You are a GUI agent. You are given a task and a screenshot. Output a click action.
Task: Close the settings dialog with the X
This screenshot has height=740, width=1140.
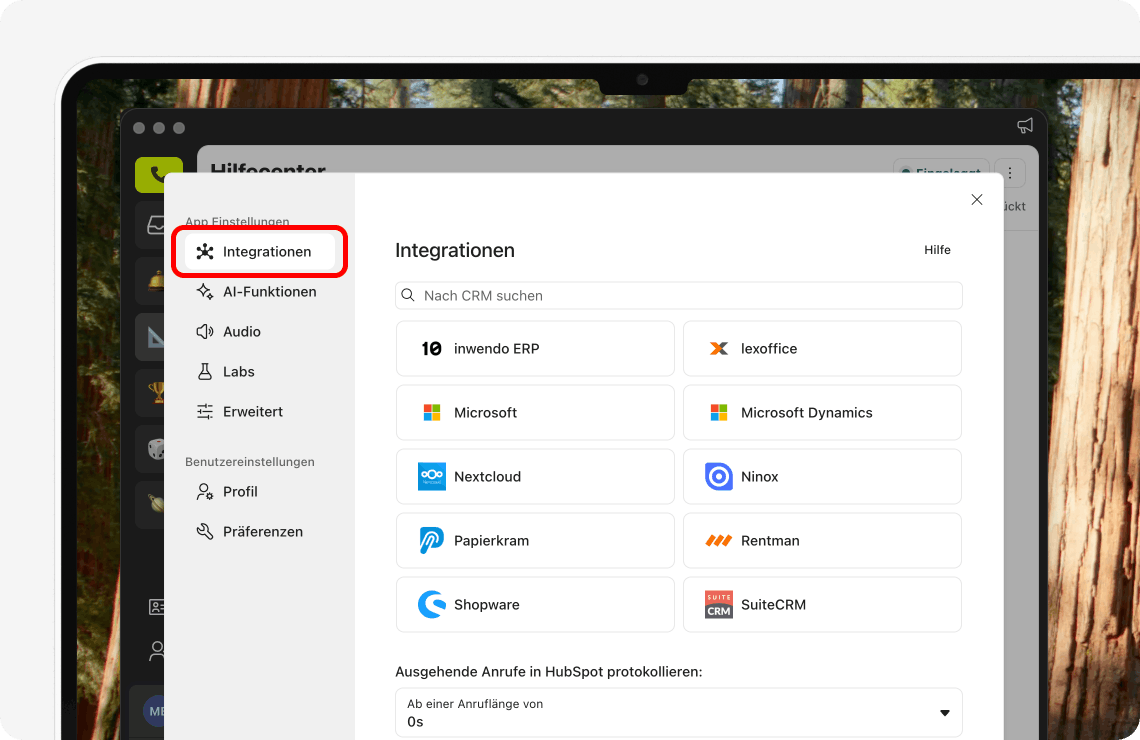click(x=977, y=199)
